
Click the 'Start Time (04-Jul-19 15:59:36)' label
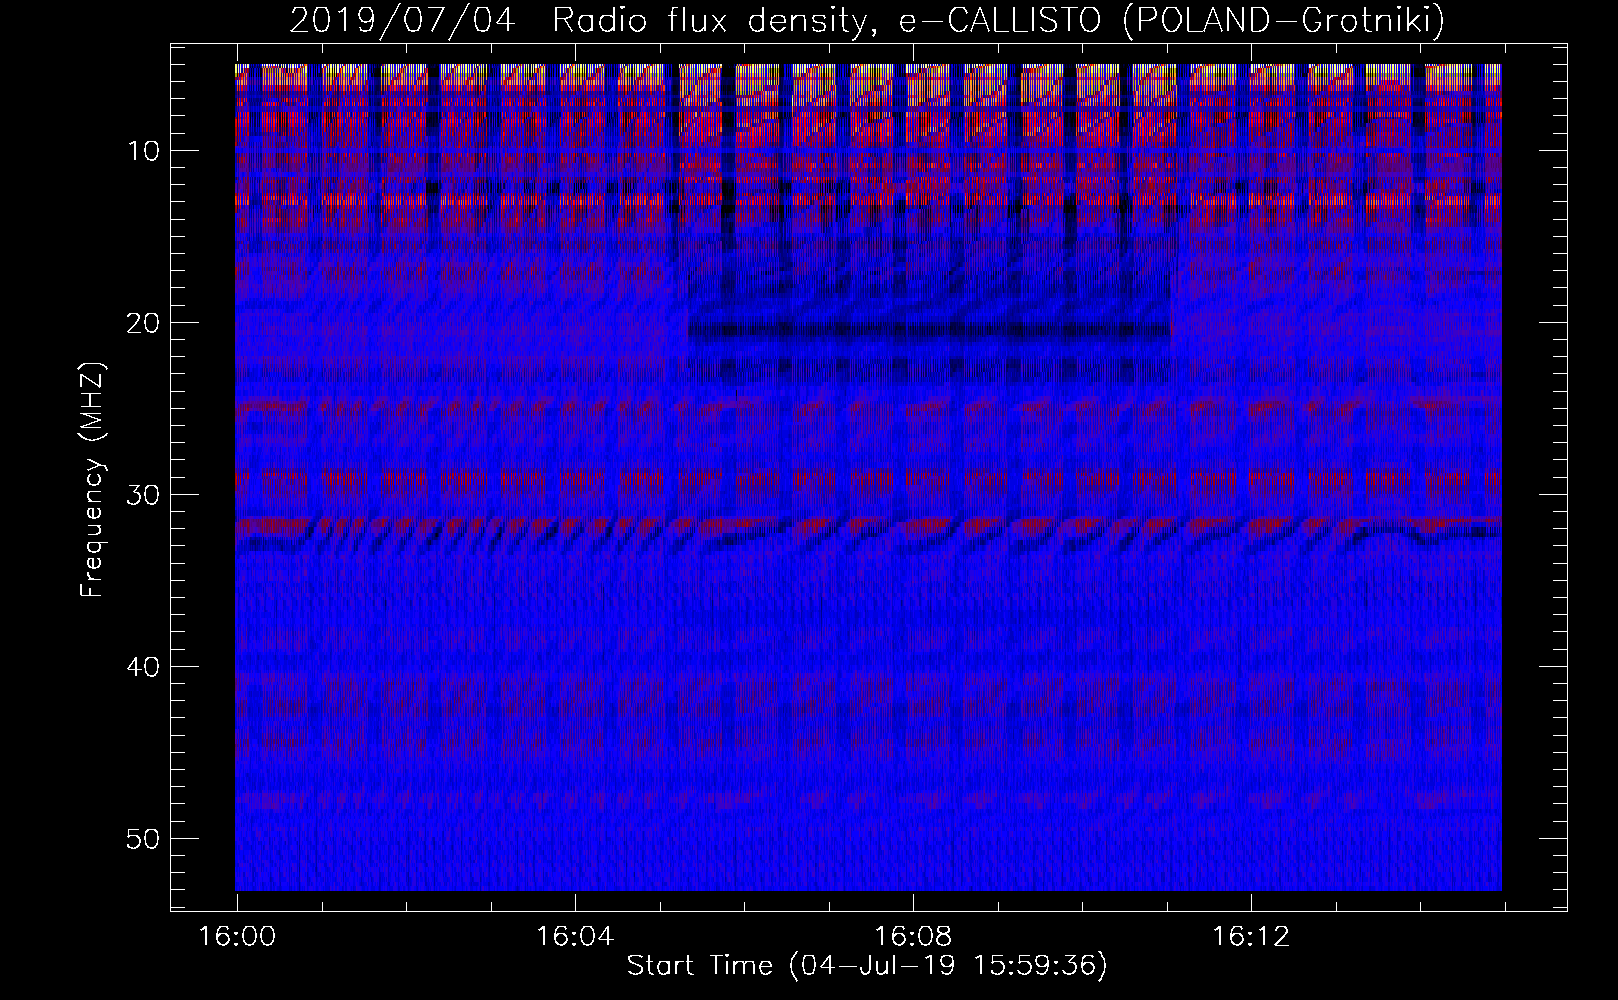867,966
